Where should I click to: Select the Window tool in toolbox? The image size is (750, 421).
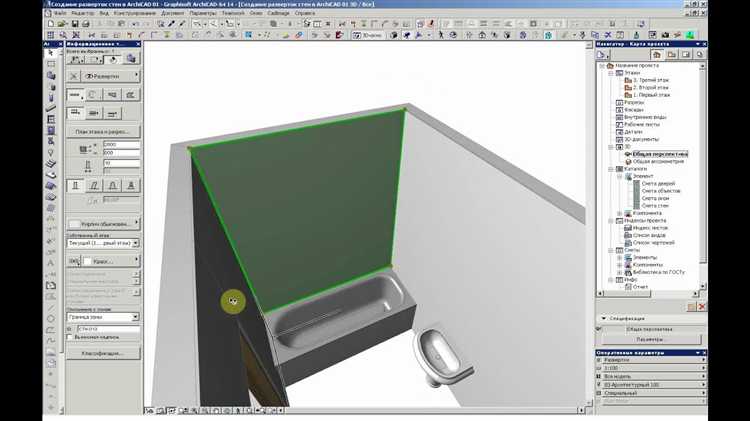51,120
